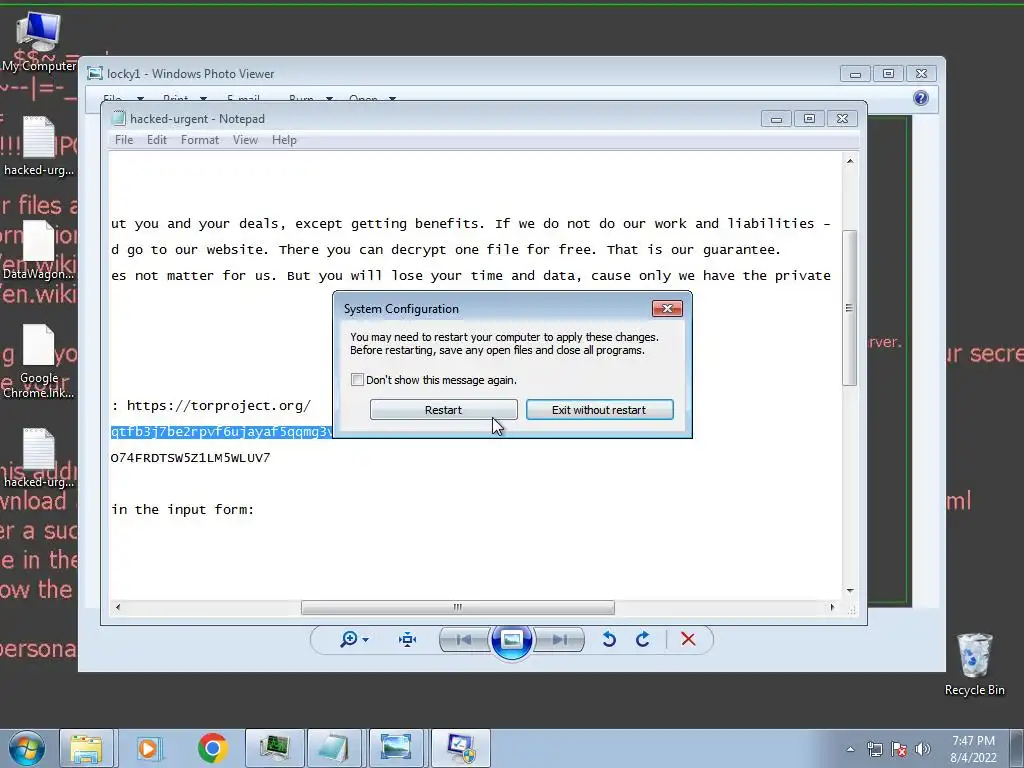Click Notepad vertical scrollbar thumb
This screenshot has height=768, width=1024.
(849, 307)
